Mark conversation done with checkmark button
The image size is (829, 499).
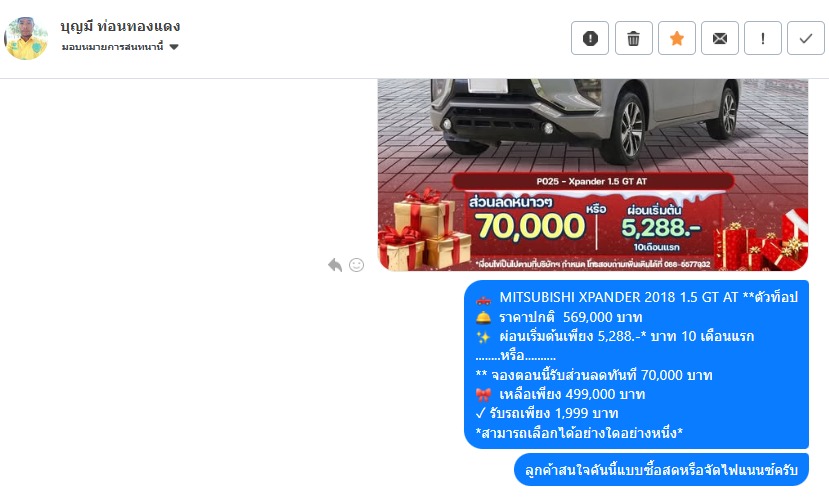(806, 38)
